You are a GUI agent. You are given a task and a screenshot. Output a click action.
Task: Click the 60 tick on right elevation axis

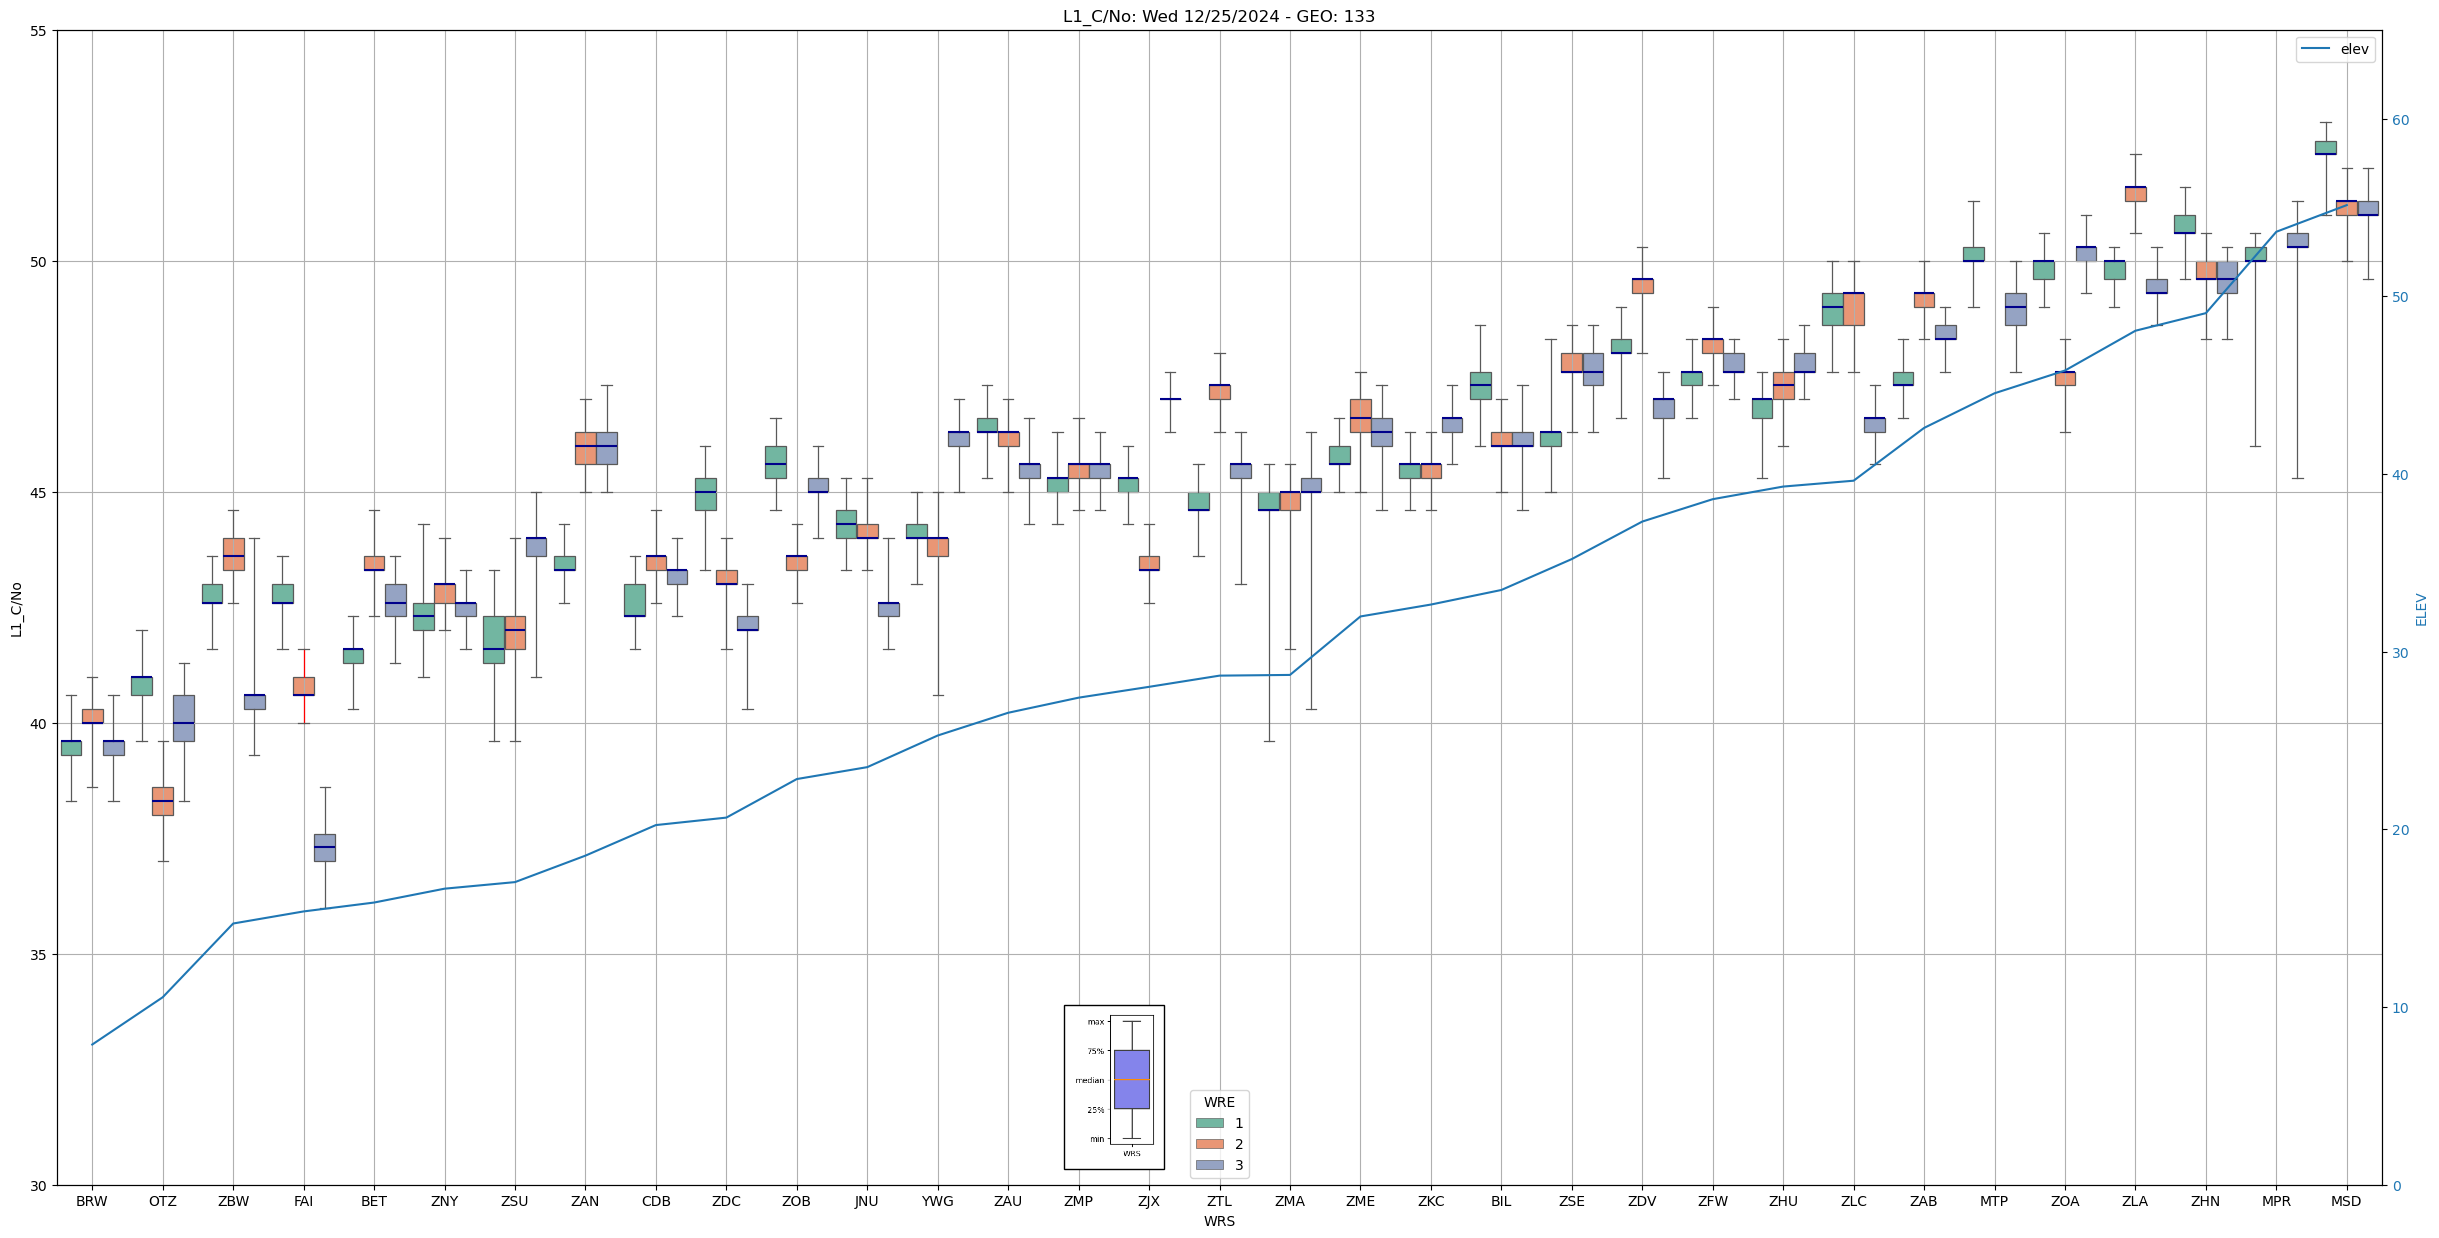point(2399,120)
